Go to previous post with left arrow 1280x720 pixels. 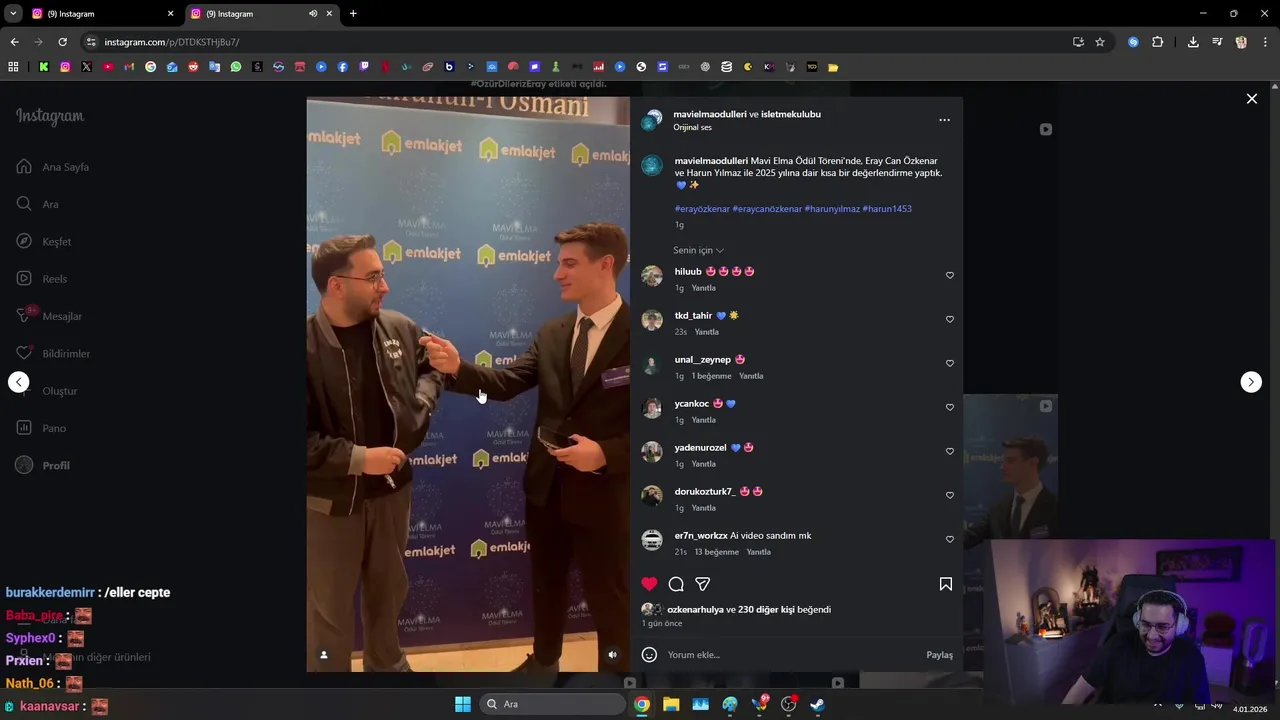coord(19,382)
